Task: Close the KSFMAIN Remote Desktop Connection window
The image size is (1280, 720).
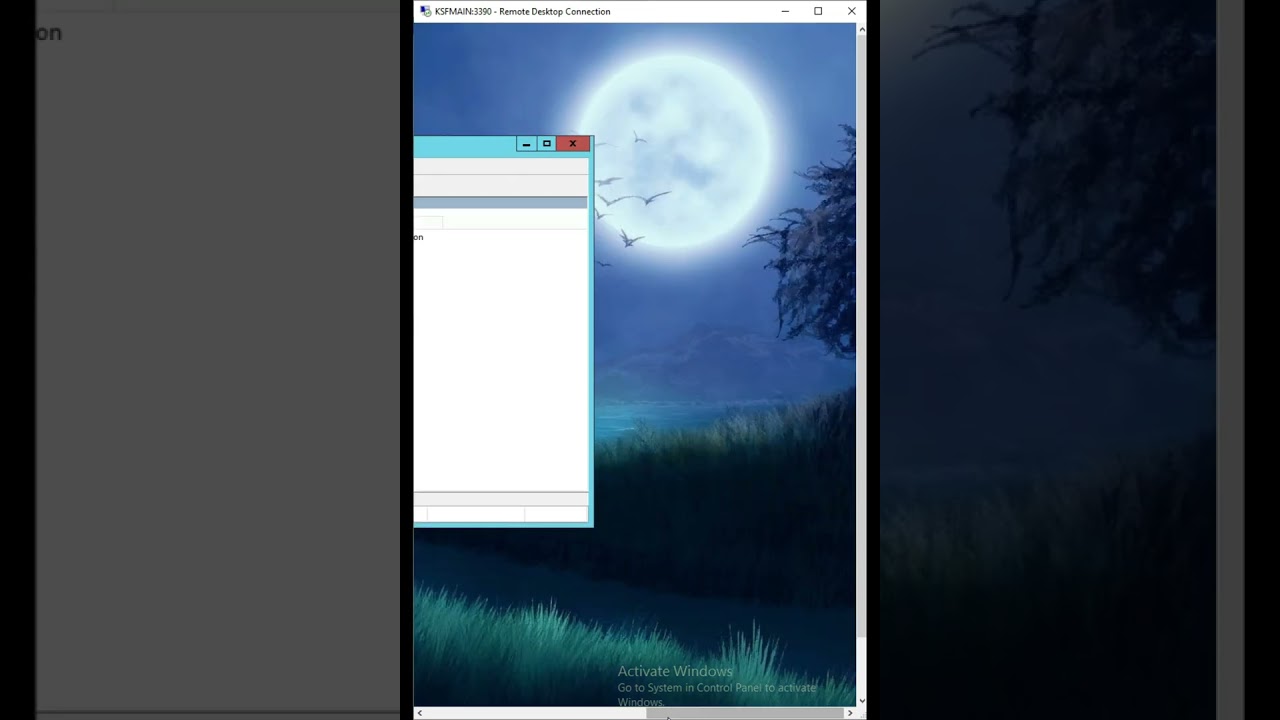Action: [851, 11]
